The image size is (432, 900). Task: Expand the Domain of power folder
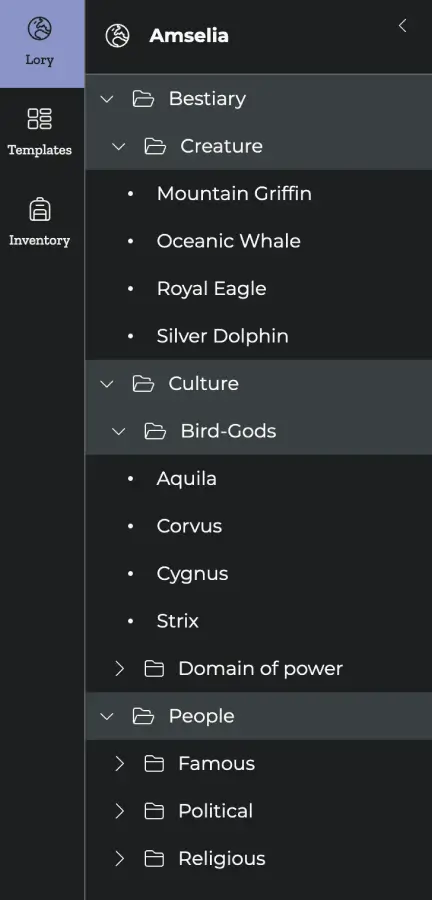[119, 669]
